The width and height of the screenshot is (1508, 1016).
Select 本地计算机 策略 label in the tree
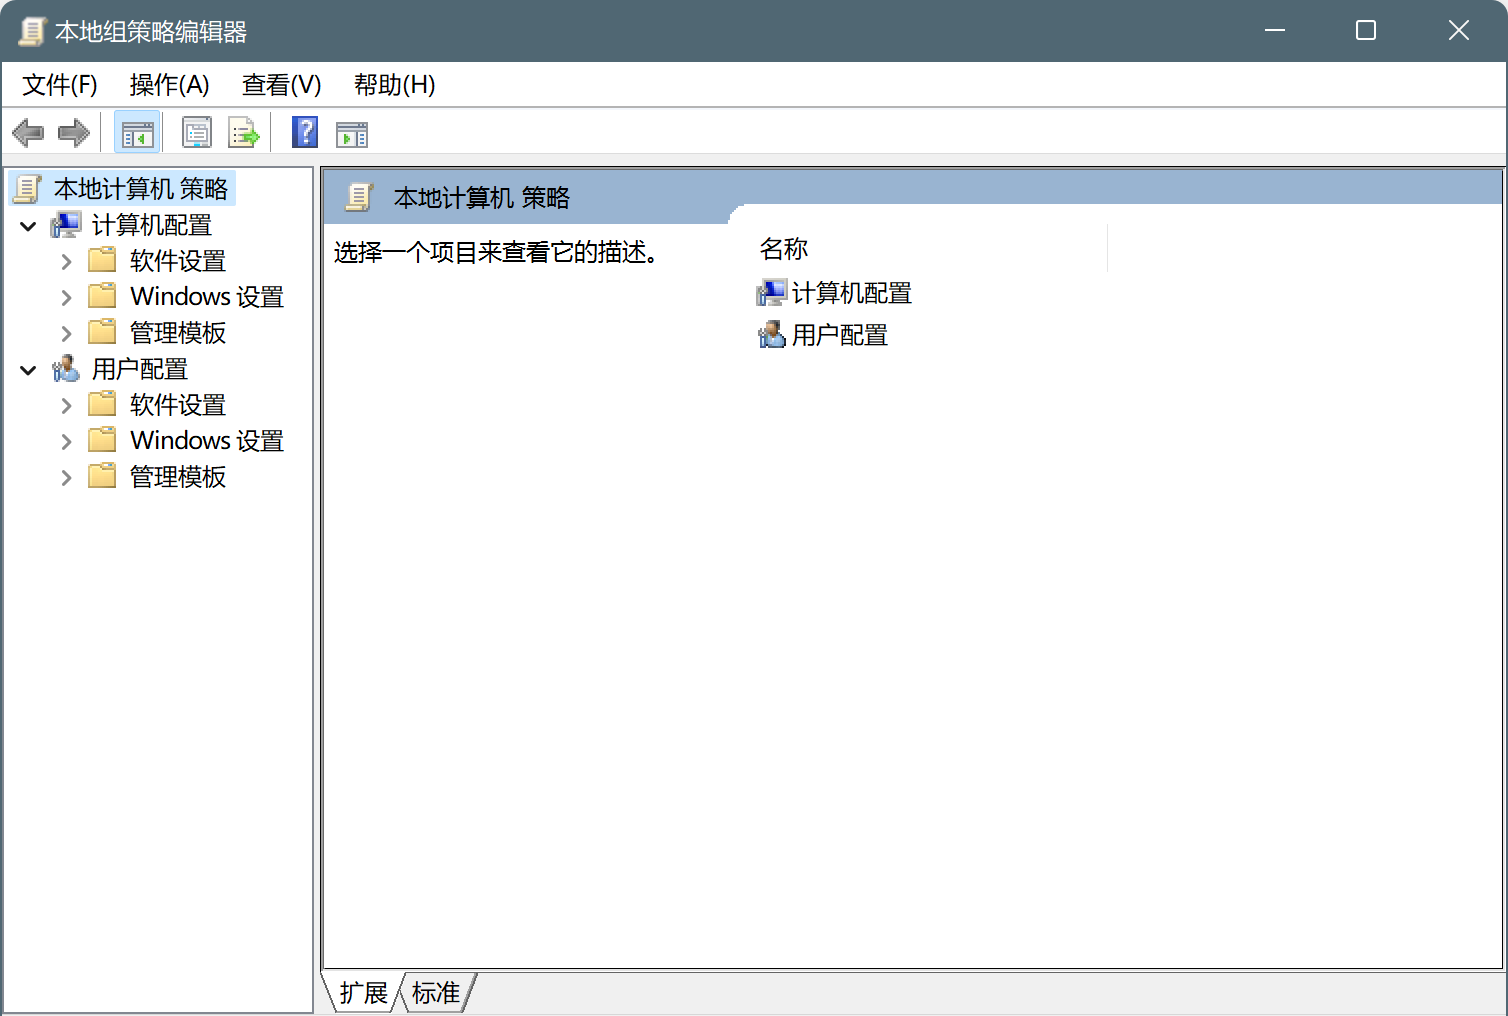click(141, 189)
